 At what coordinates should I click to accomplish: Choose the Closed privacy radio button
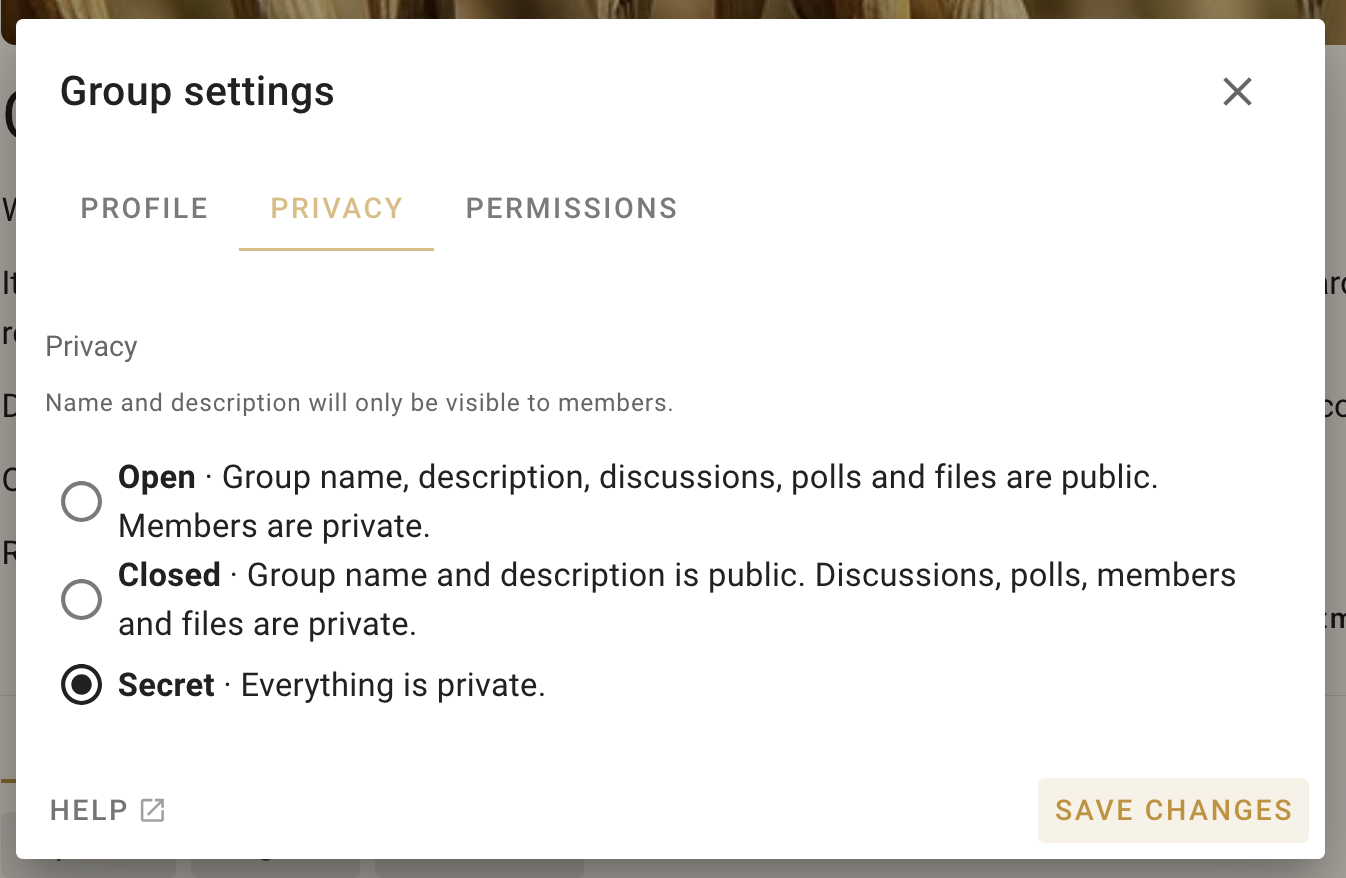coord(81,599)
